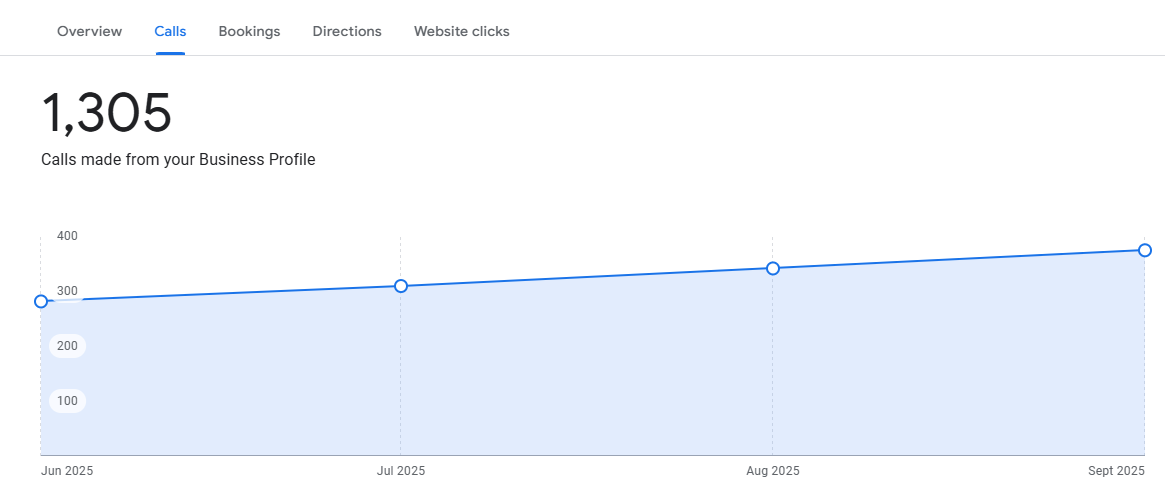Select the Calls tab

pos(170,31)
